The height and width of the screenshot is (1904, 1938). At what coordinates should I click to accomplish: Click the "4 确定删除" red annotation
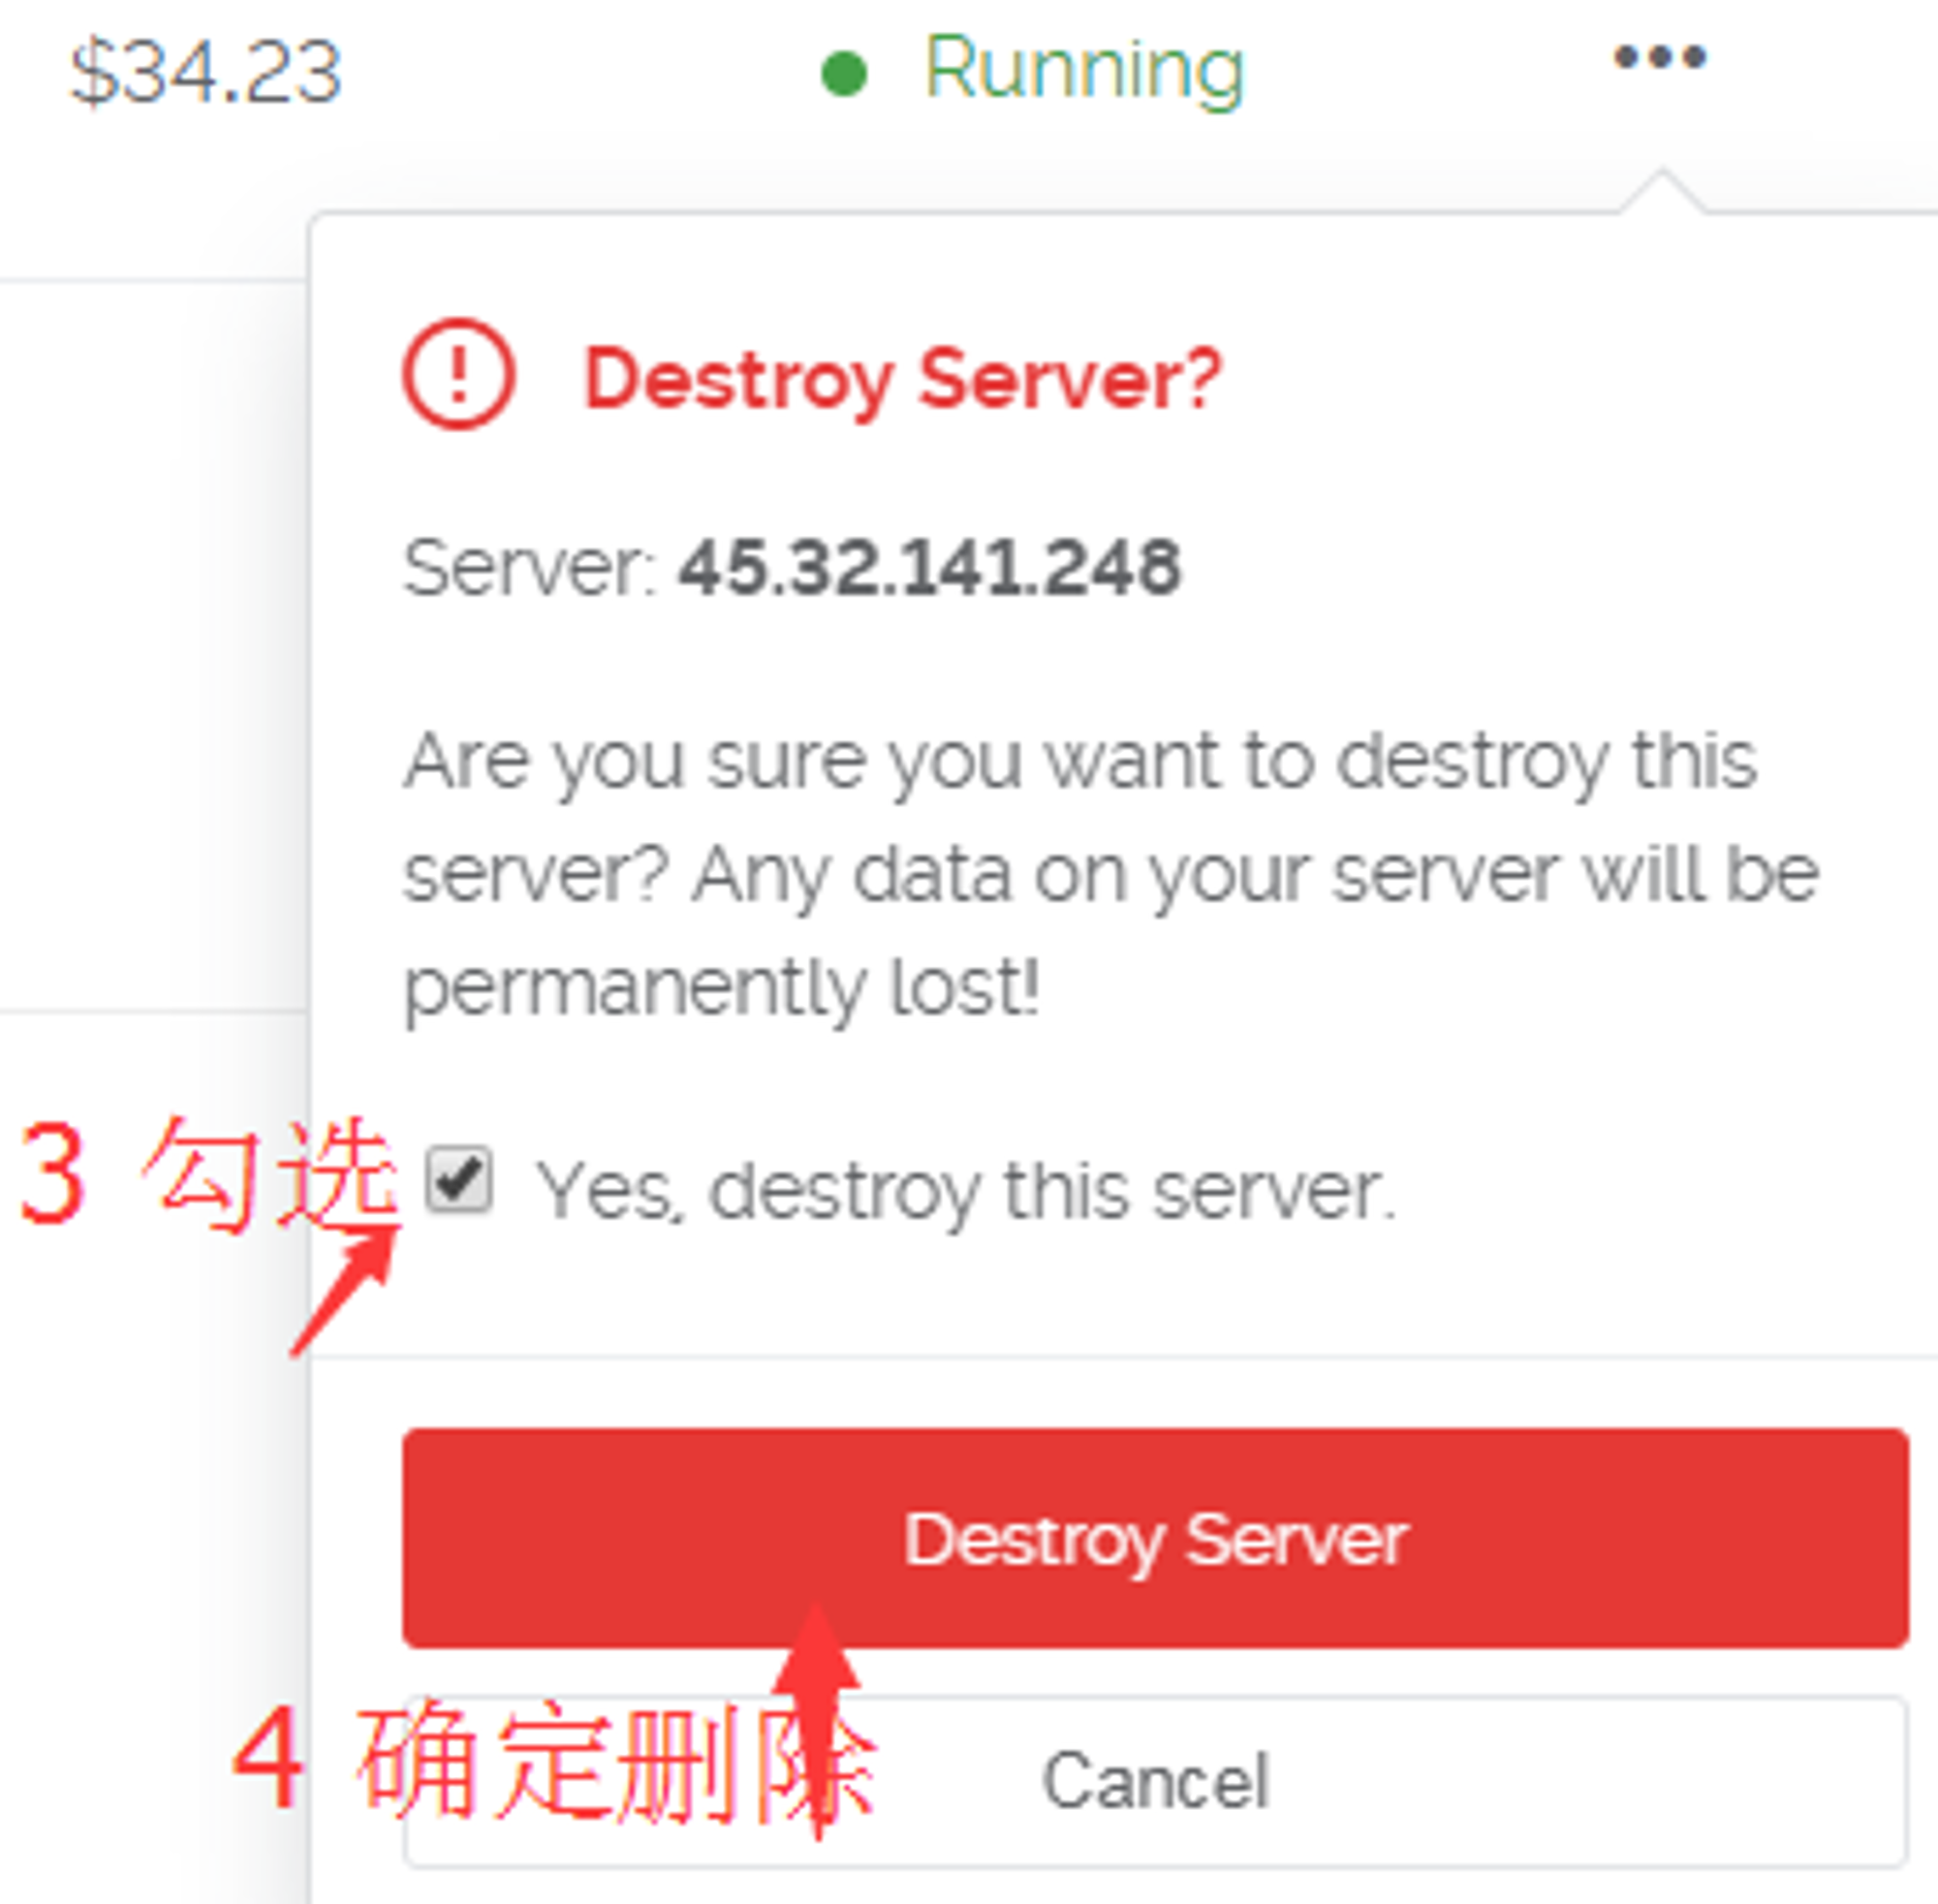(x=555, y=1760)
